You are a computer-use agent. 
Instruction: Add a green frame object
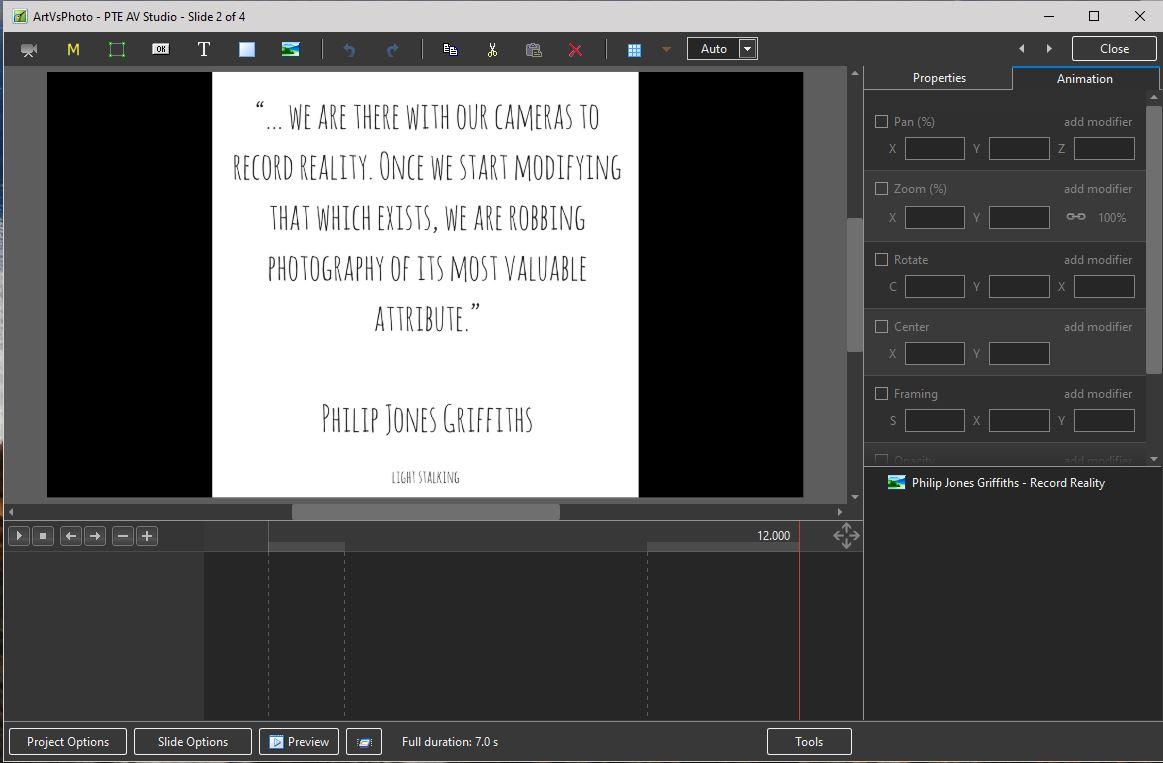pos(117,49)
